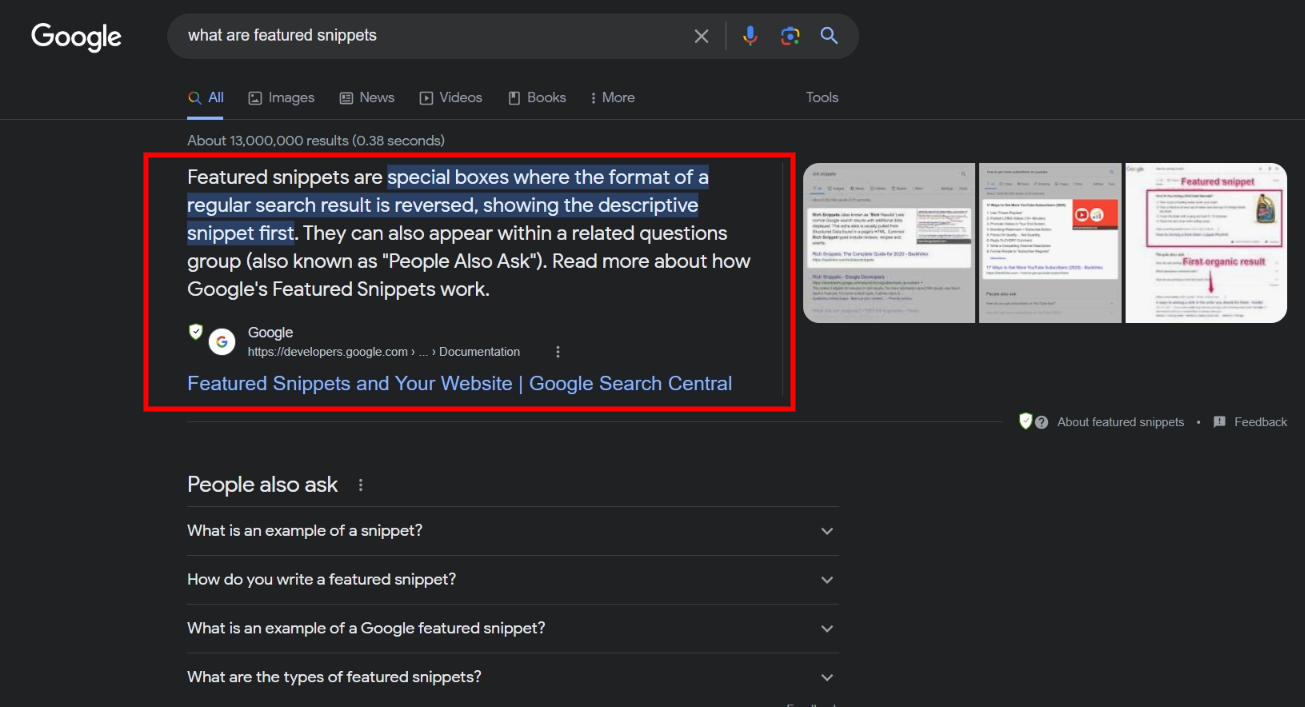Expand "What is an example of a Google featured snippet?"
Viewport: 1305px width, 707px height.
(826, 629)
